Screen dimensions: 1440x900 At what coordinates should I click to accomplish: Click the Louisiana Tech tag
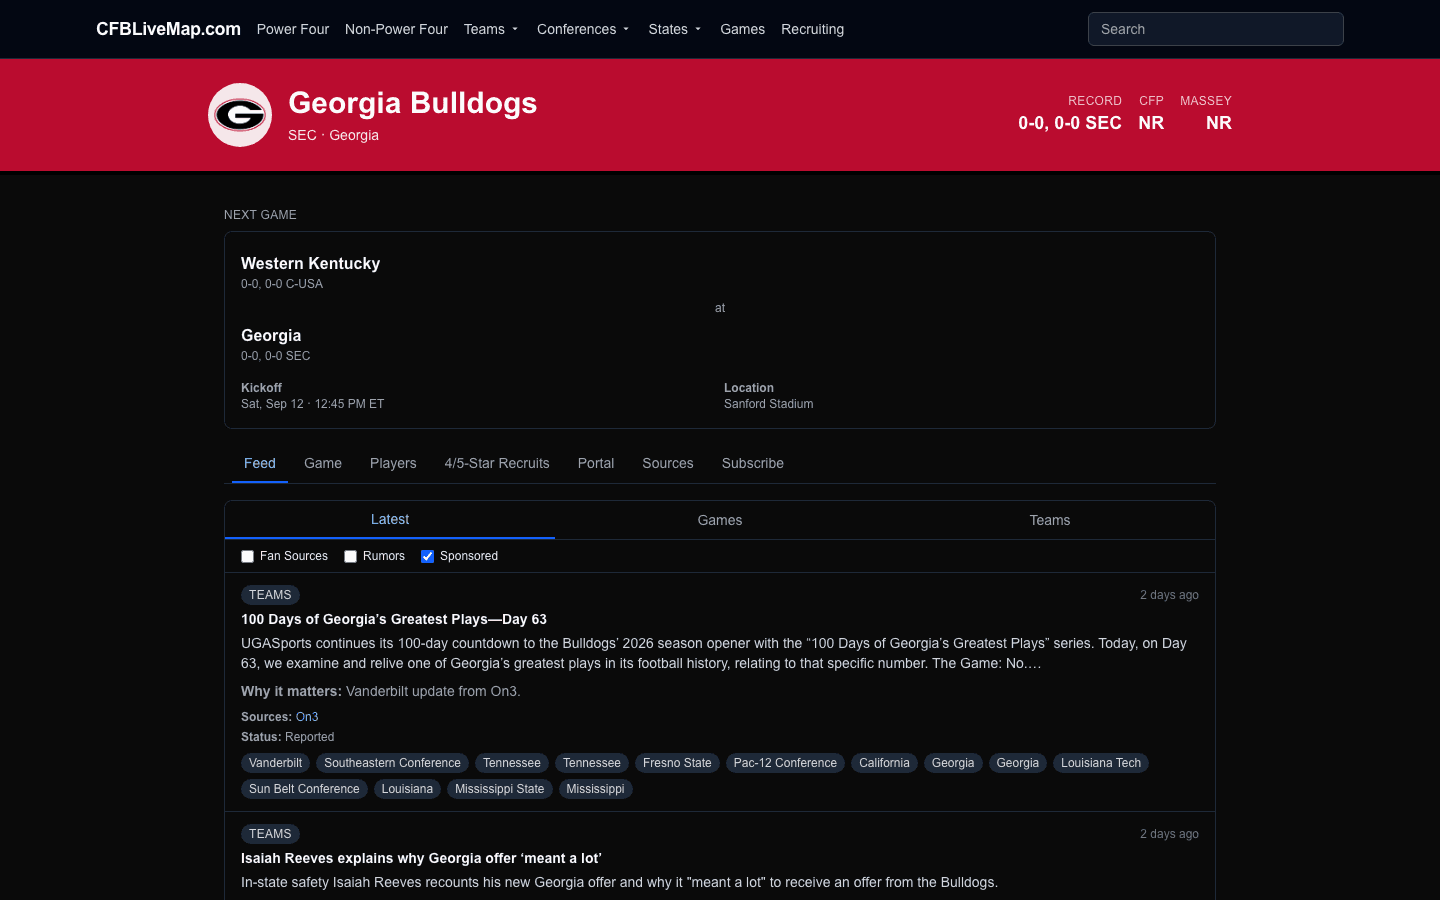(1101, 763)
